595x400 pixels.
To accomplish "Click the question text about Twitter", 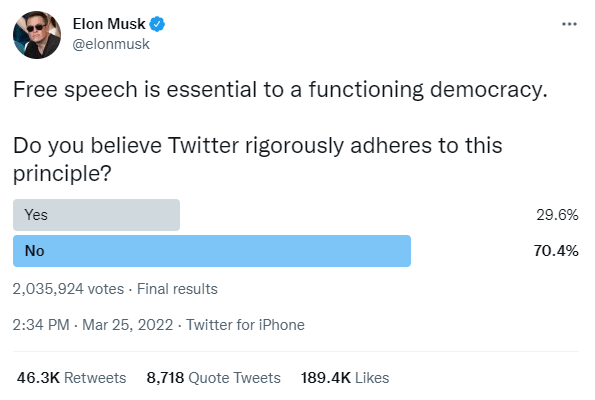I will (258, 159).
